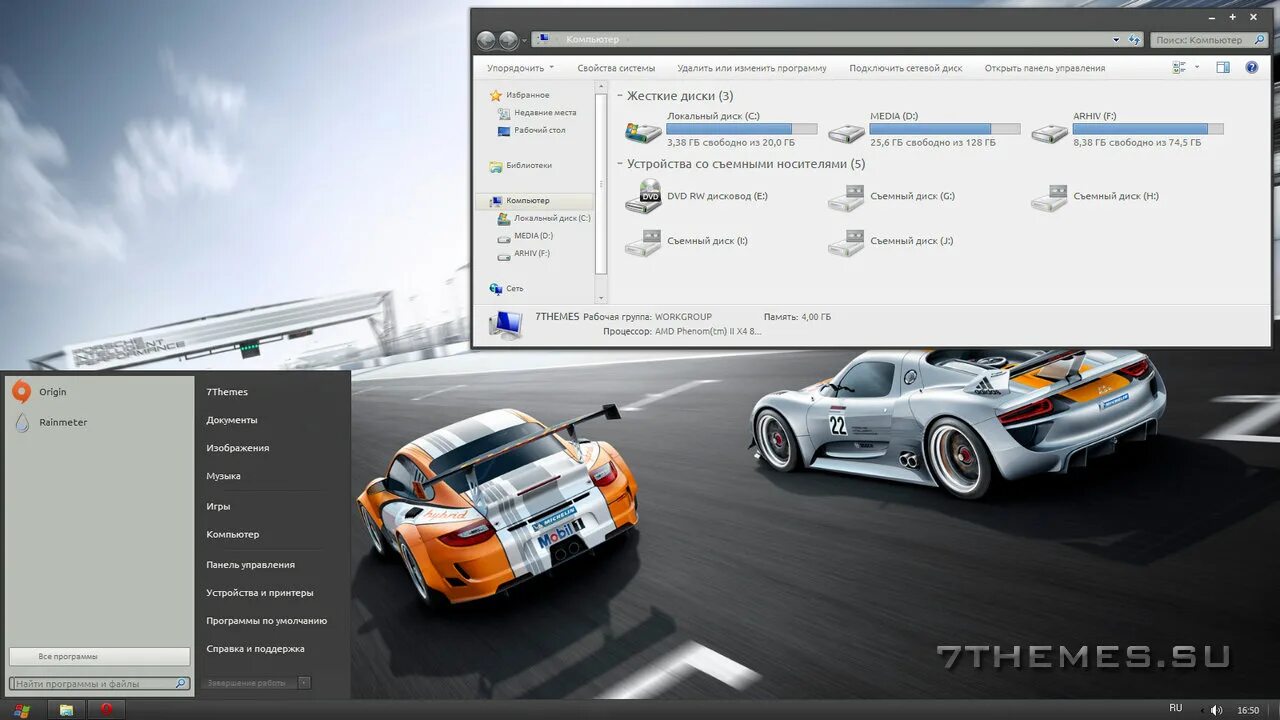
Task: Open Explorer help question icon
Action: coord(1252,68)
